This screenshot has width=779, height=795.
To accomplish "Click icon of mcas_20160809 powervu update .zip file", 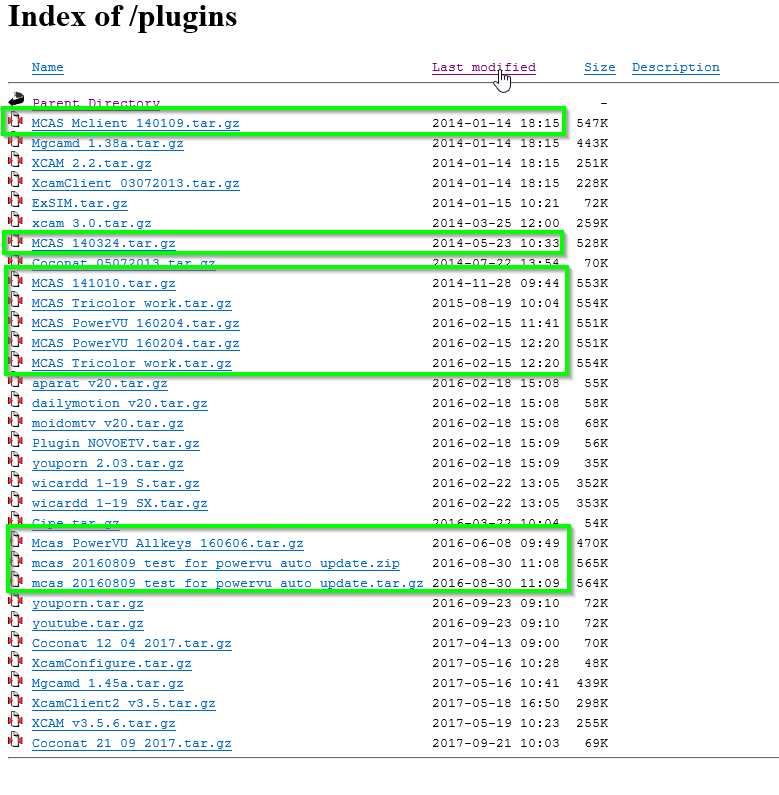I will pyautogui.click(x=16, y=561).
